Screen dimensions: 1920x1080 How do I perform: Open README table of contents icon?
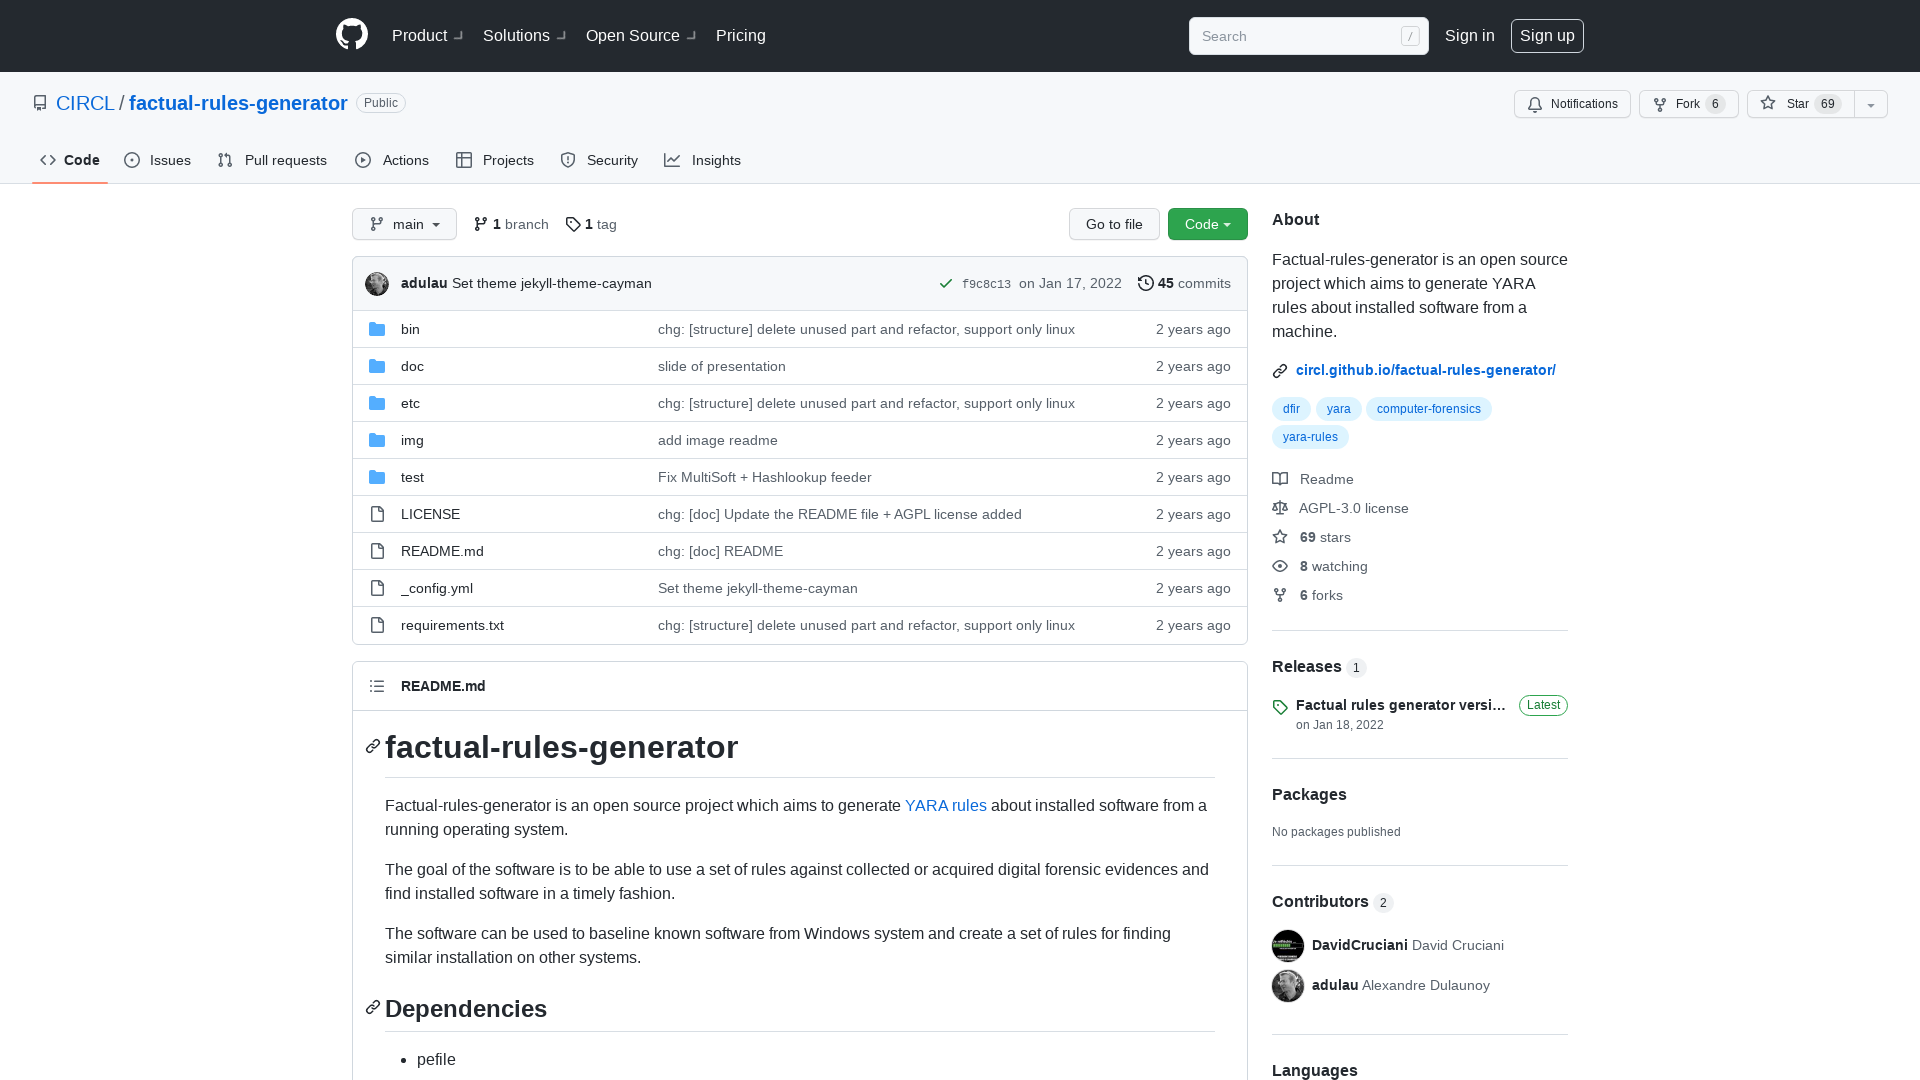[x=377, y=686]
